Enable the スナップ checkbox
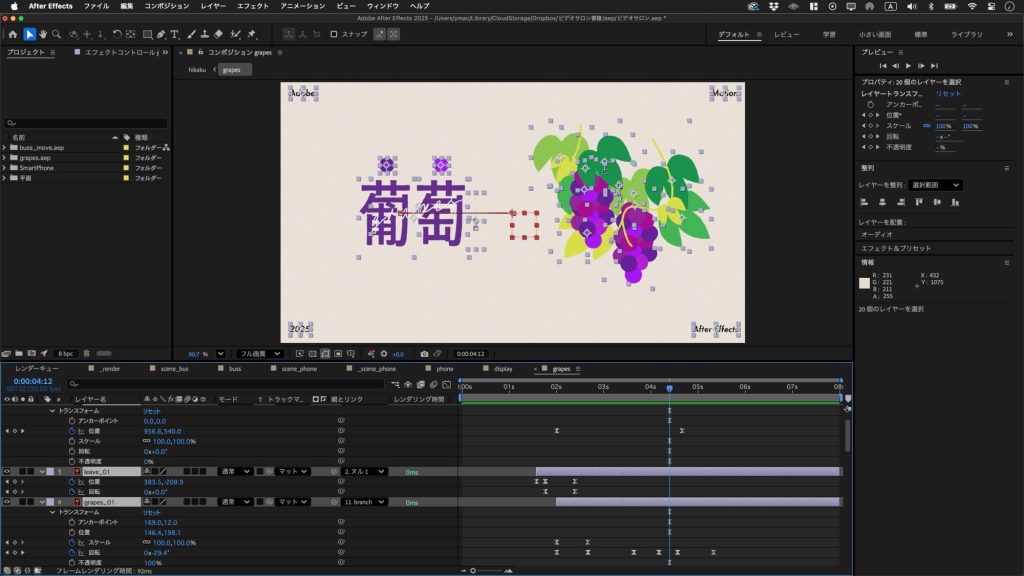 334,34
